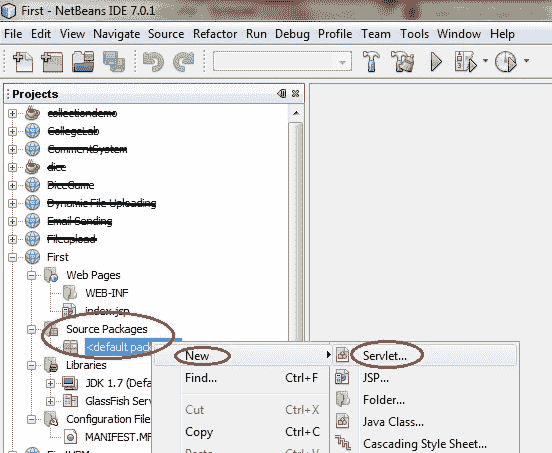The width and height of the screenshot is (552, 453).
Task: Expand the dice project node
Action: [12, 167]
